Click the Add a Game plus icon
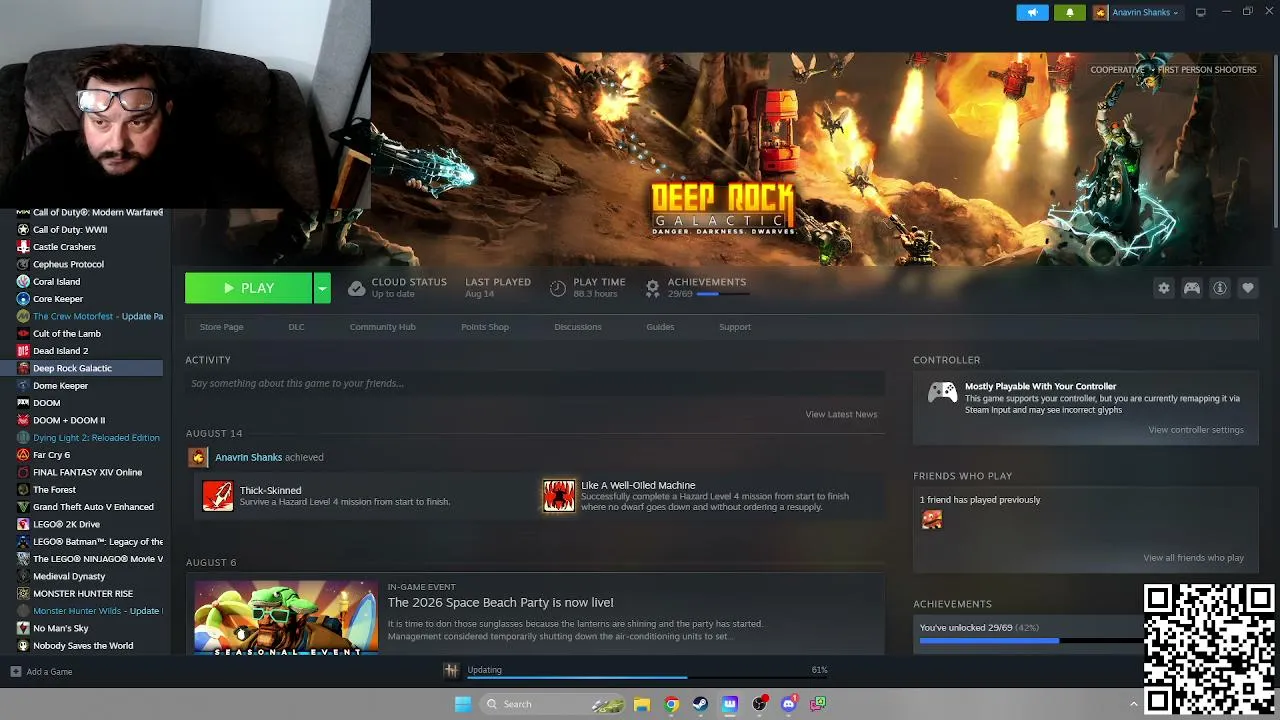Image resolution: width=1280 pixels, height=720 pixels. point(15,672)
